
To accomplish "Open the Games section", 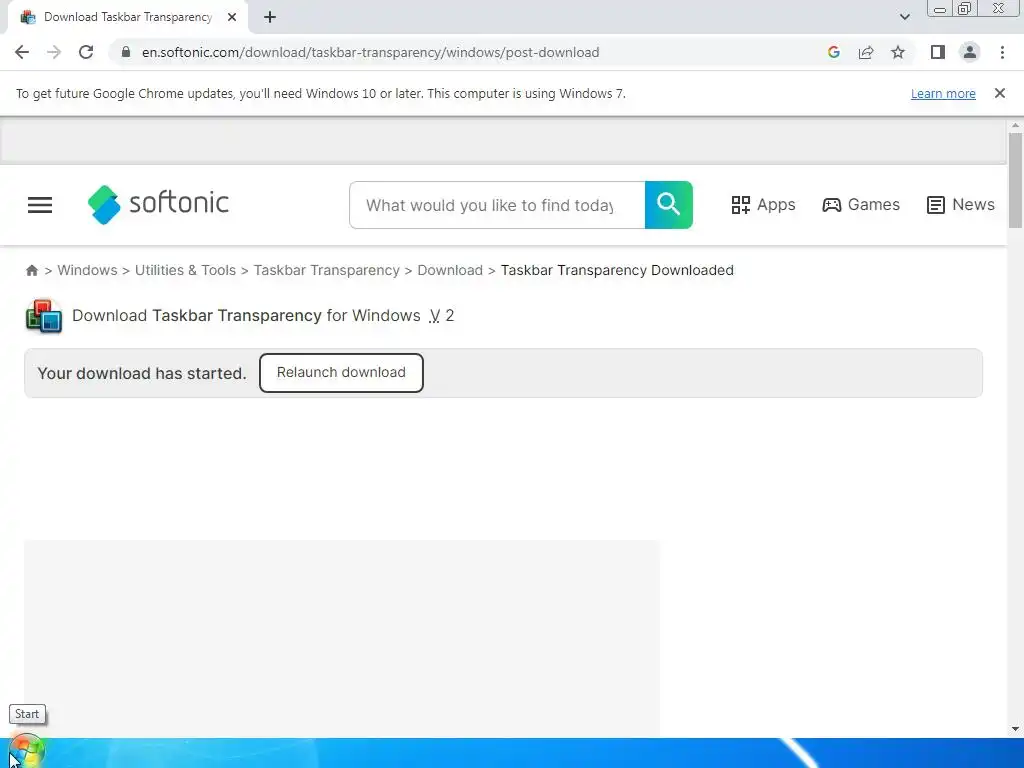I will pos(861,205).
